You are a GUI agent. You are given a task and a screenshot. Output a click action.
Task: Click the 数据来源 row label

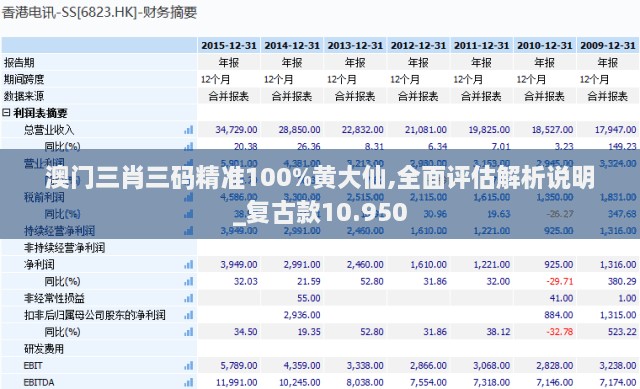pyautogui.click(x=24, y=96)
